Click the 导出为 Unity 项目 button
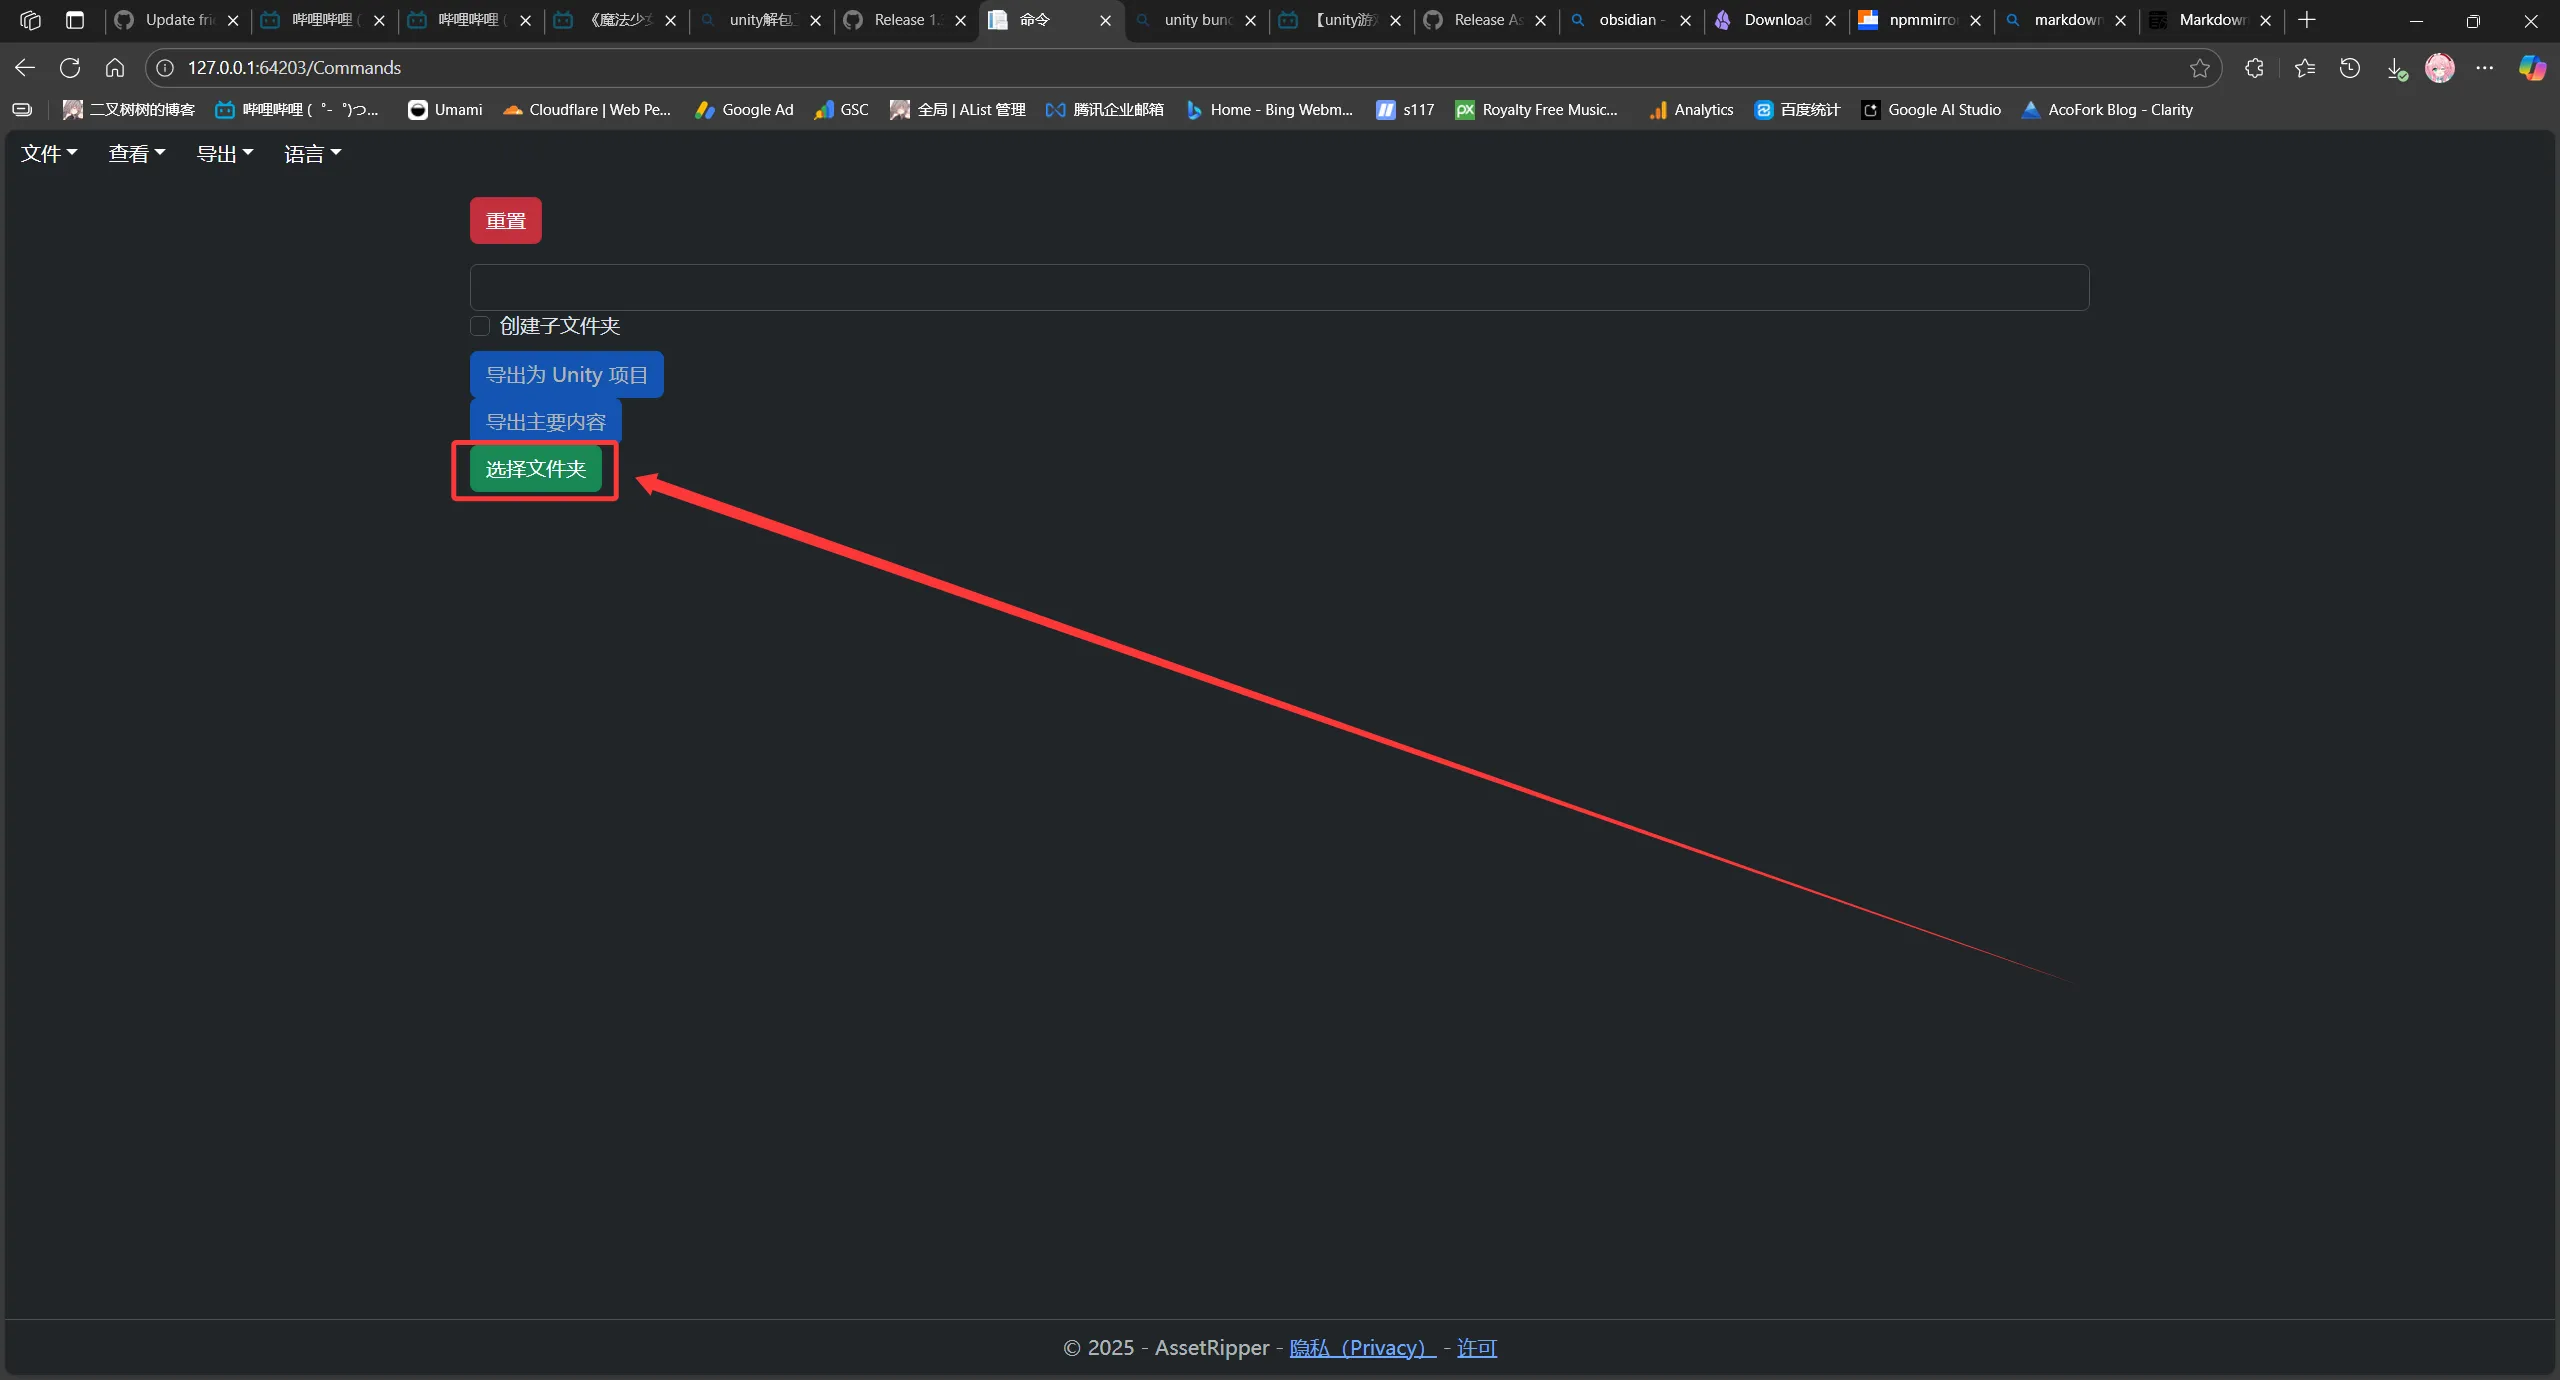Viewport: 2560px width, 1380px height. point(566,375)
